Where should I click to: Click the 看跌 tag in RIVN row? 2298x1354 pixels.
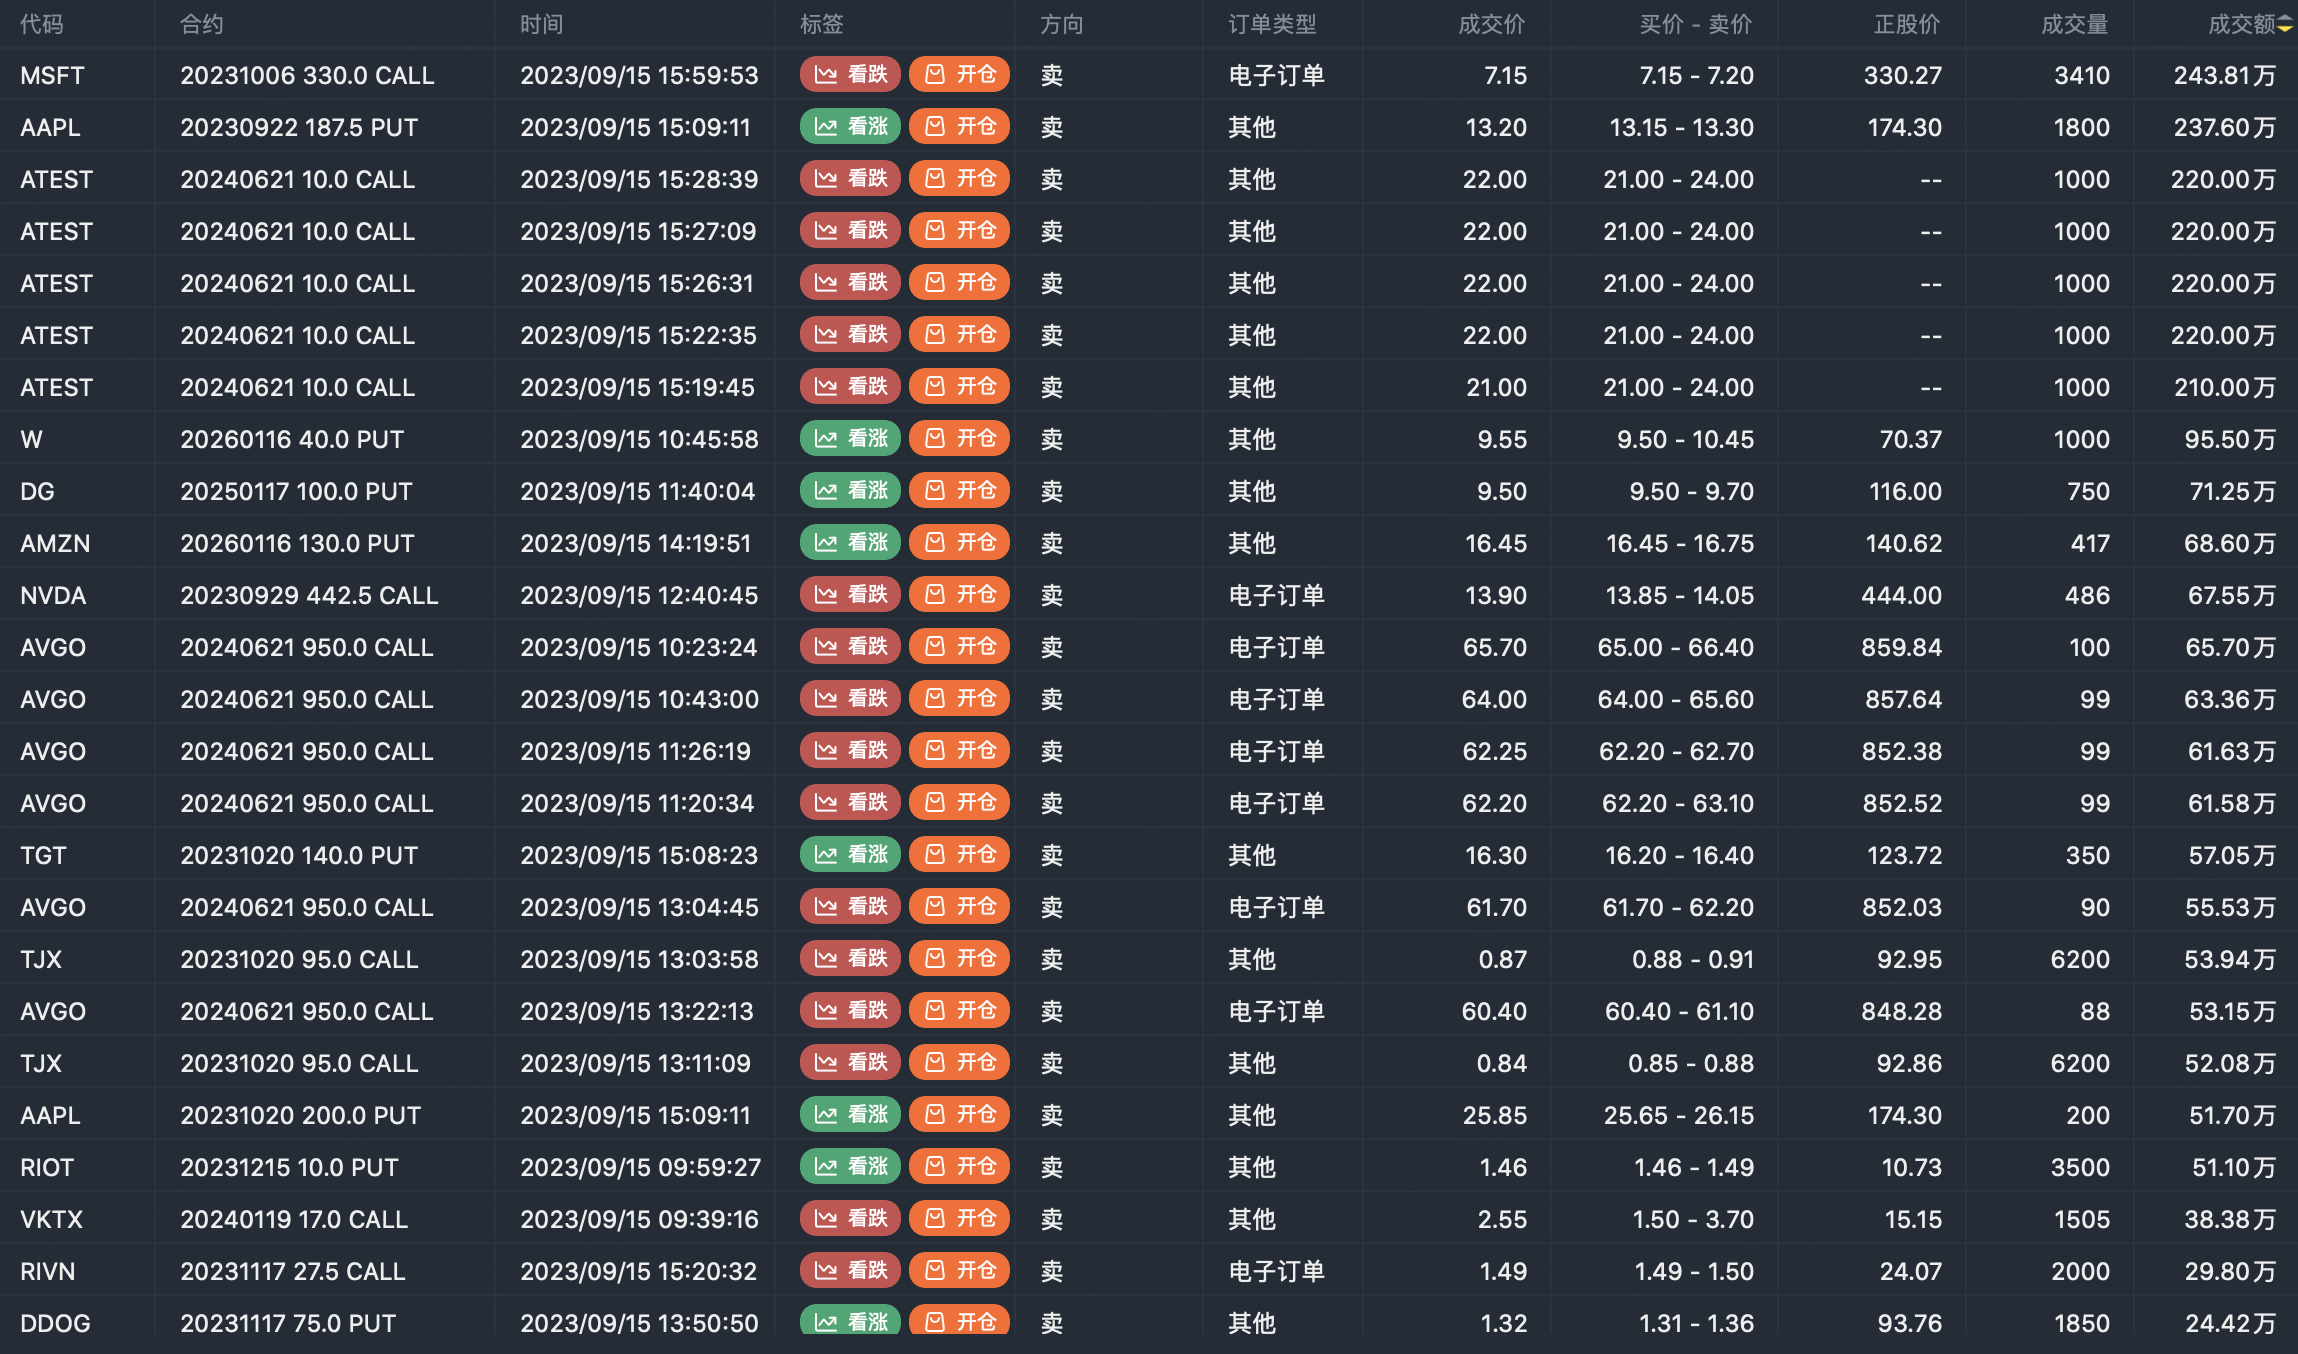(850, 1271)
